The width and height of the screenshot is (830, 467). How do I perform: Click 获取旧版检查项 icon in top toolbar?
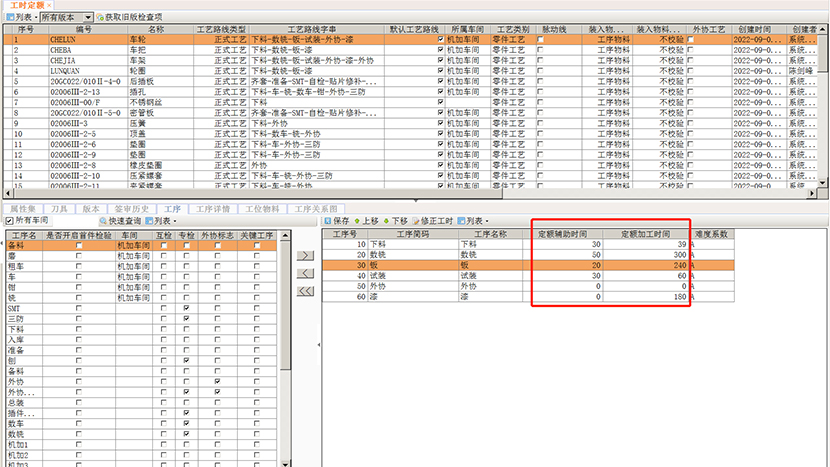pyautogui.click(x=101, y=17)
